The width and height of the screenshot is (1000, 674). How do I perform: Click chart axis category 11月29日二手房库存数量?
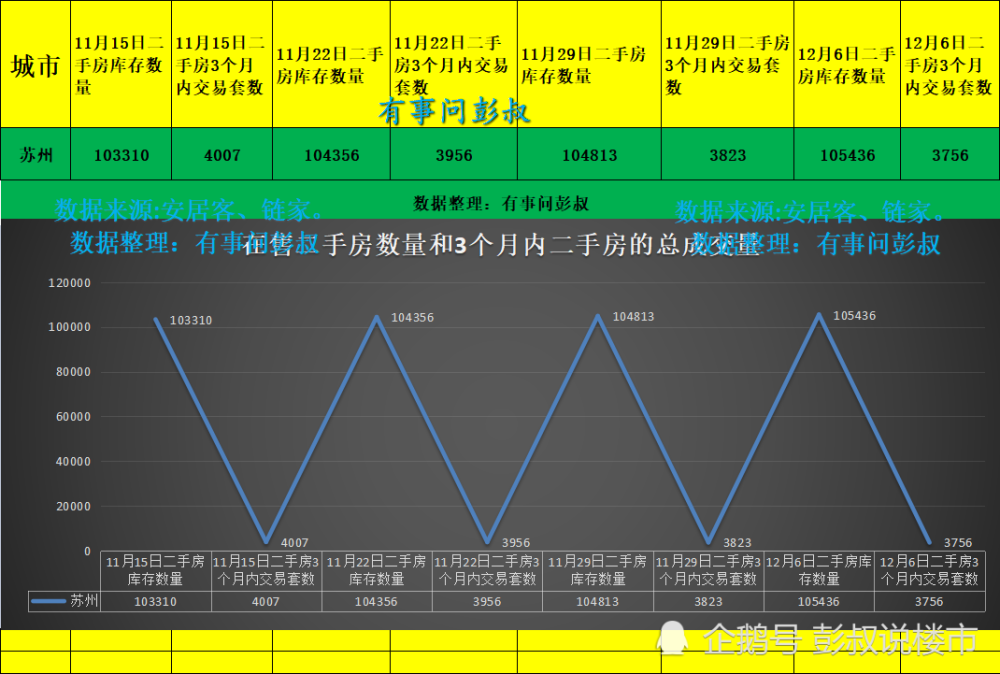click(x=598, y=570)
